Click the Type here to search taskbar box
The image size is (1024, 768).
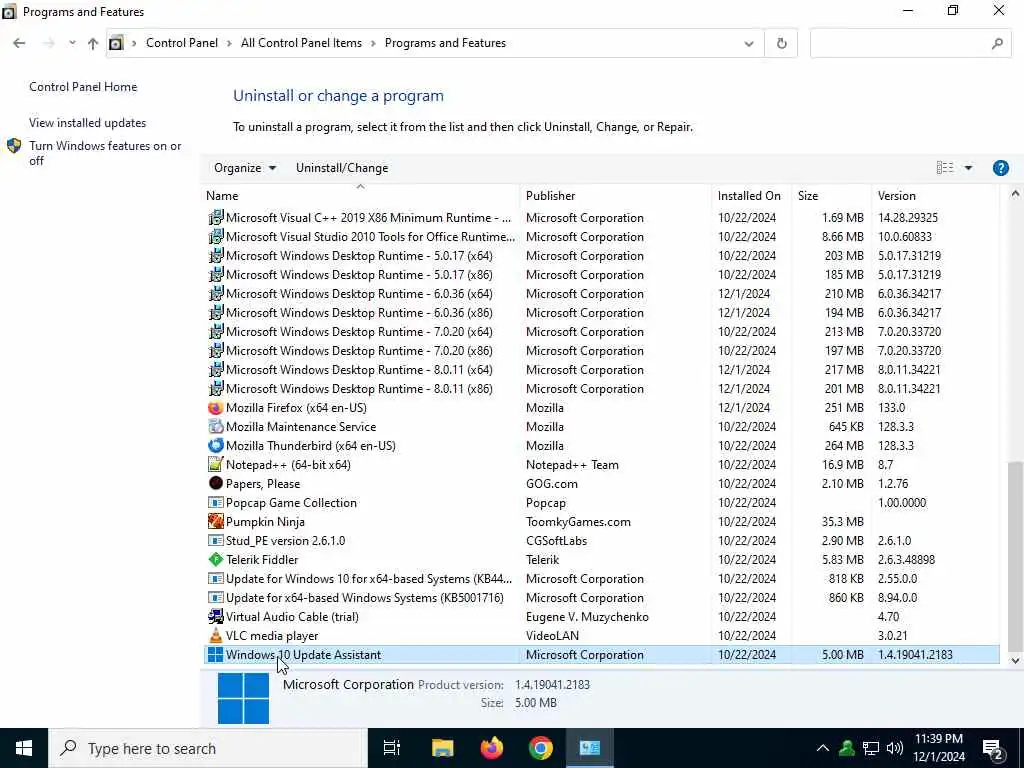click(208, 748)
